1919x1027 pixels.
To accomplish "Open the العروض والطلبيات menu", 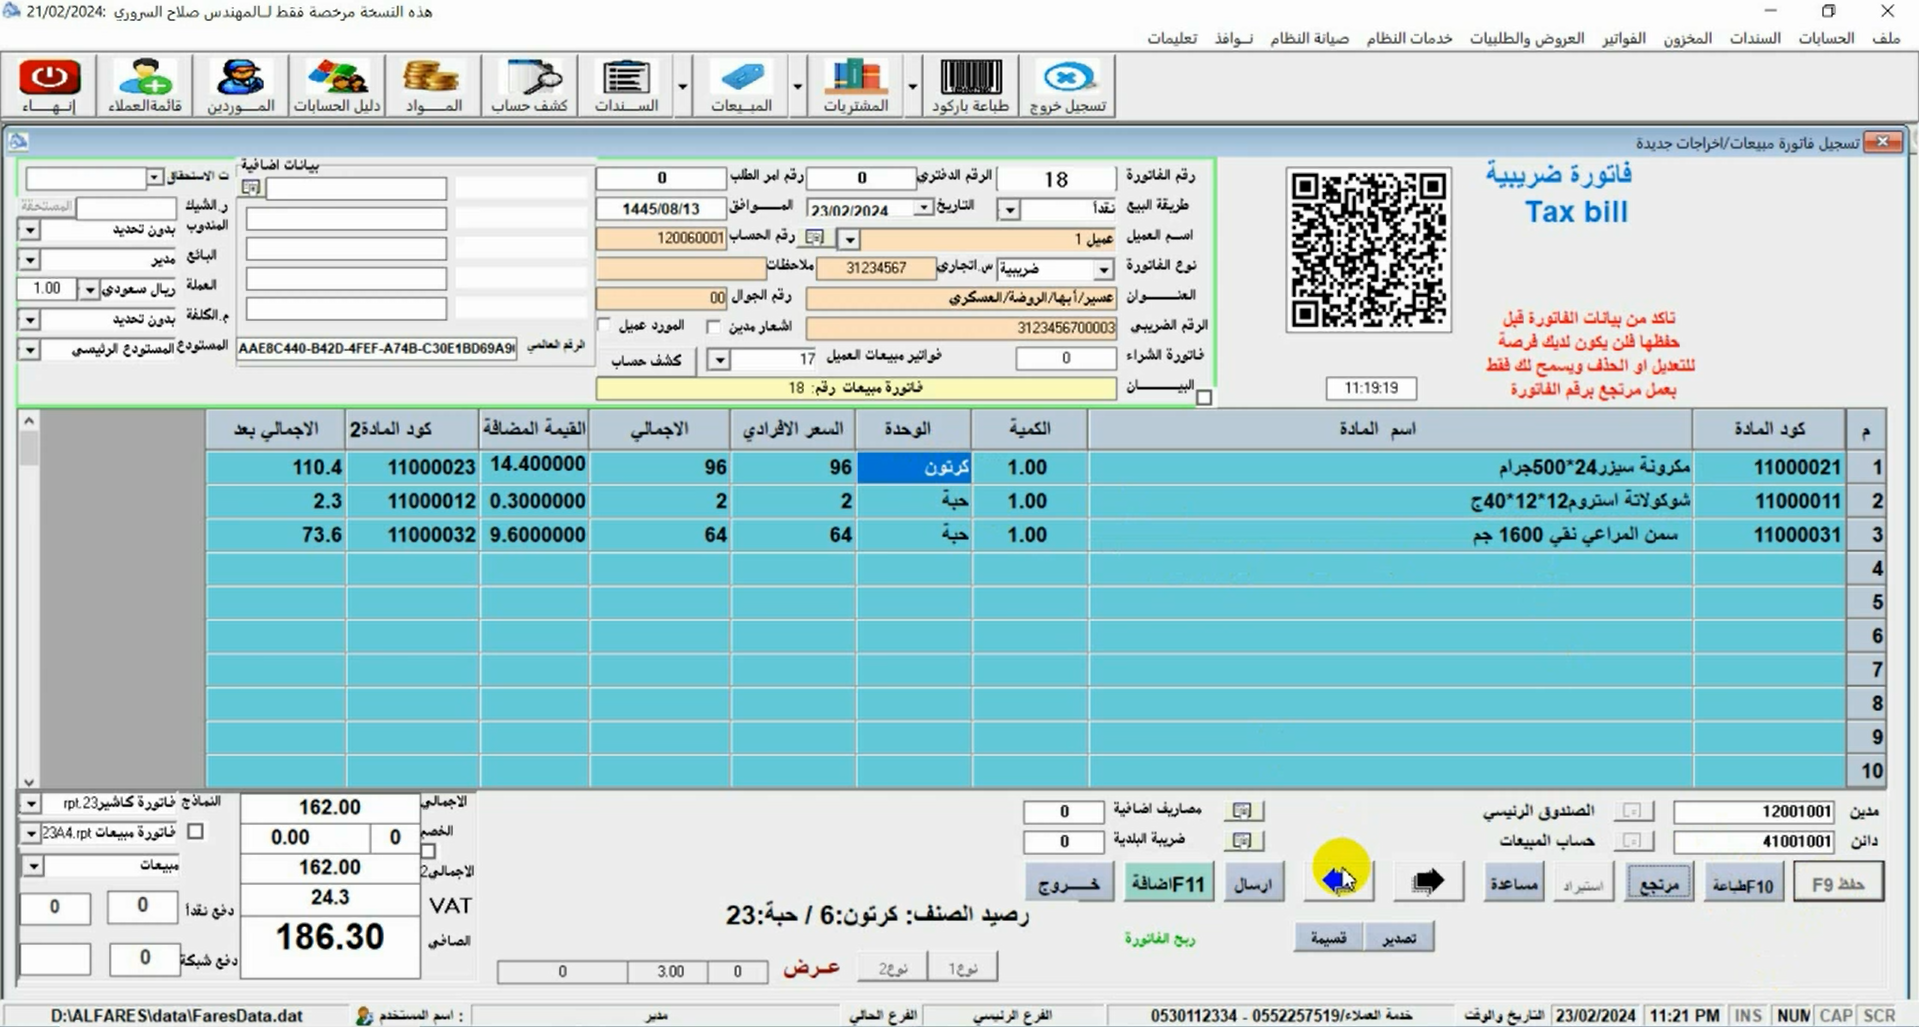I will click(1527, 38).
